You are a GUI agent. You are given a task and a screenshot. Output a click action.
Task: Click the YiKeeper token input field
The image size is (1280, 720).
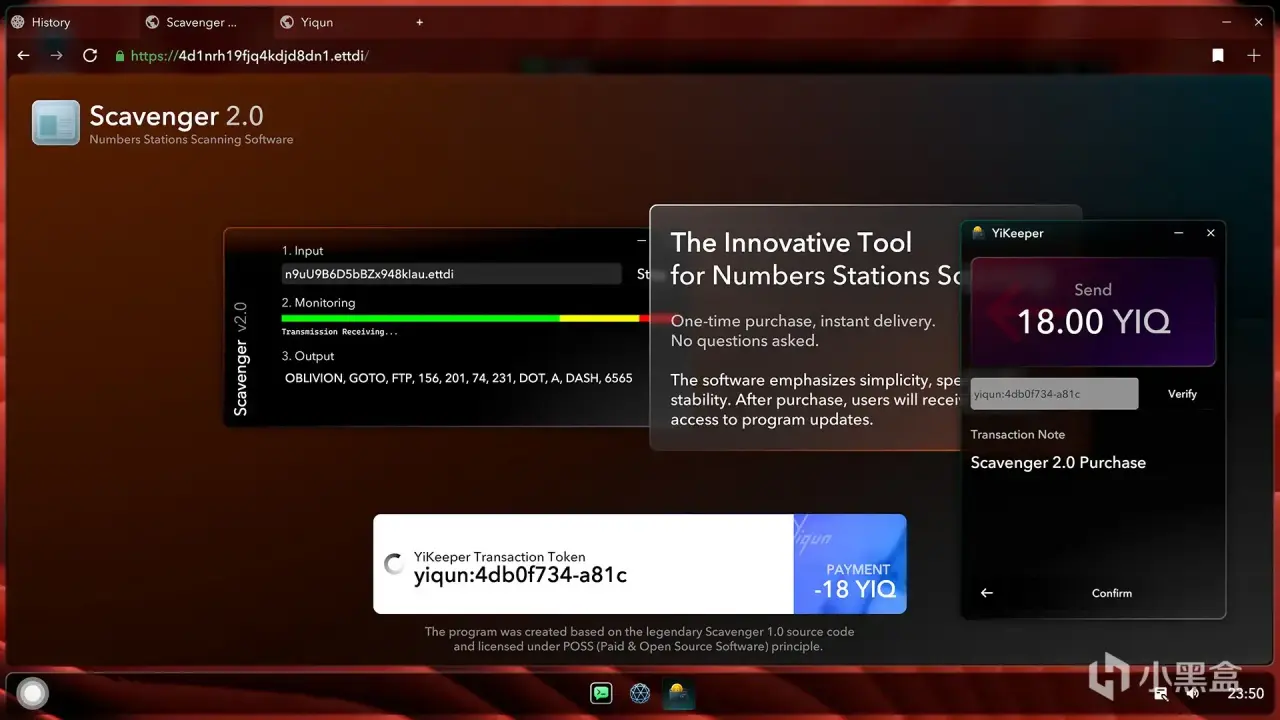coord(1054,394)
